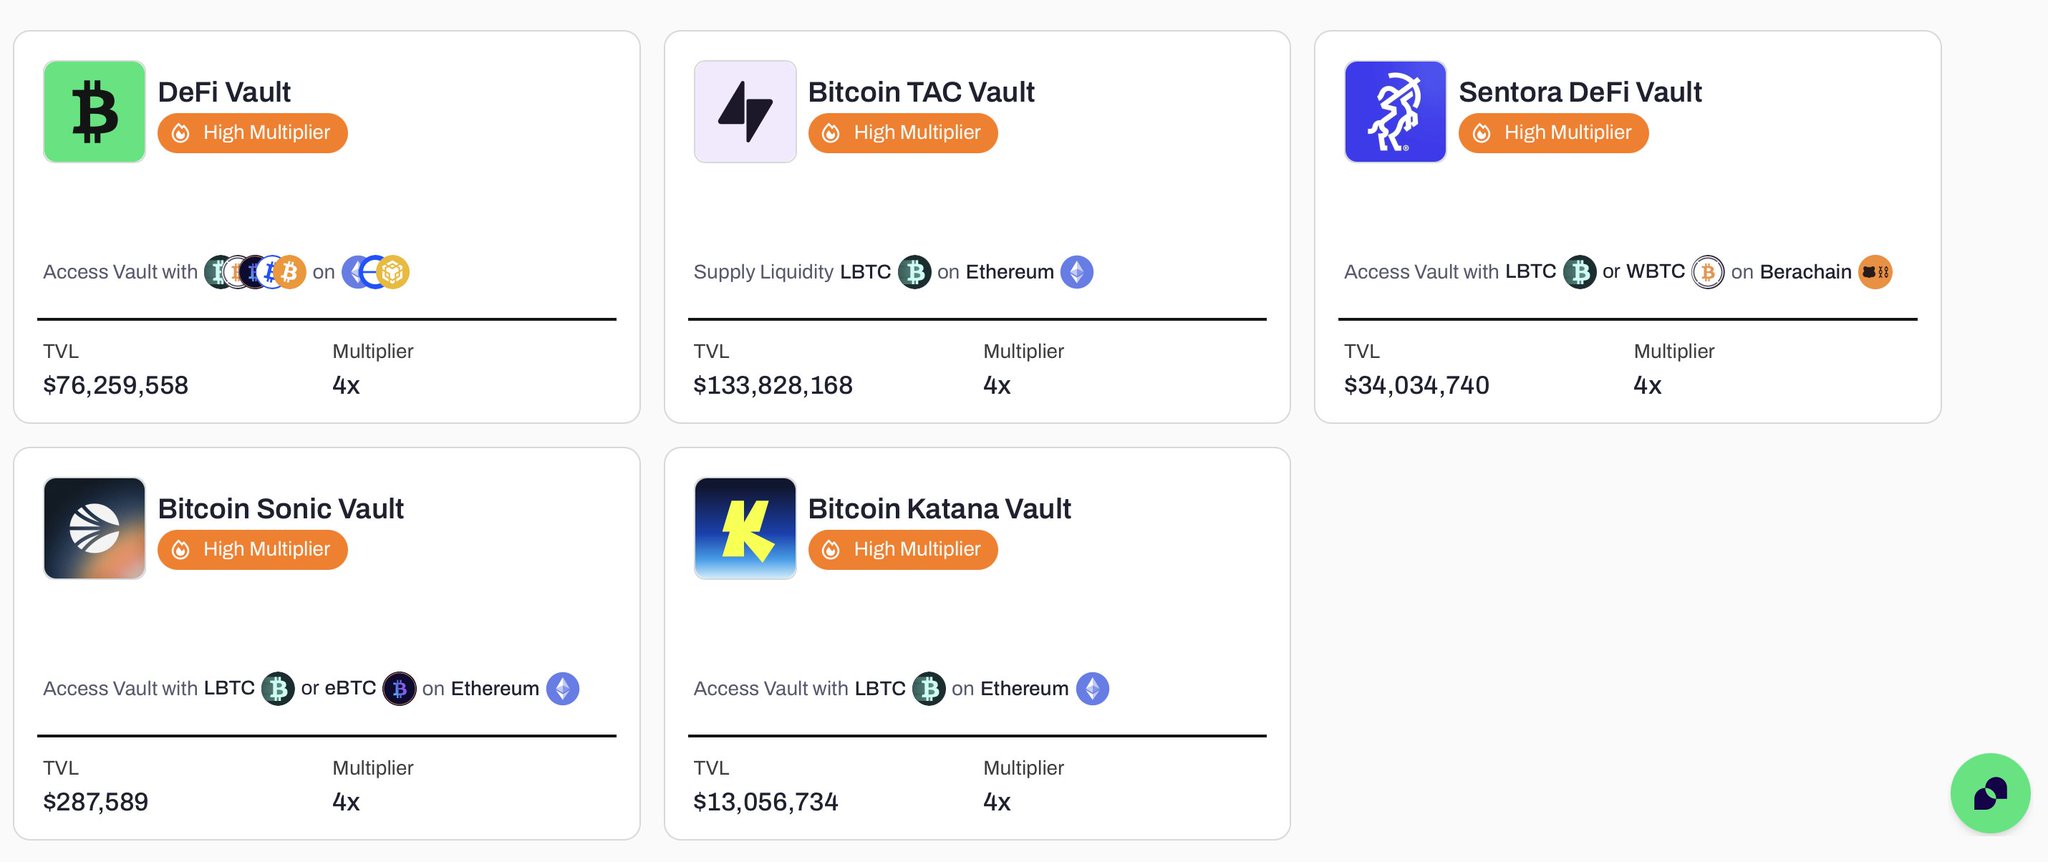Click the Bitcoin Sonic Vault logo

94,528
